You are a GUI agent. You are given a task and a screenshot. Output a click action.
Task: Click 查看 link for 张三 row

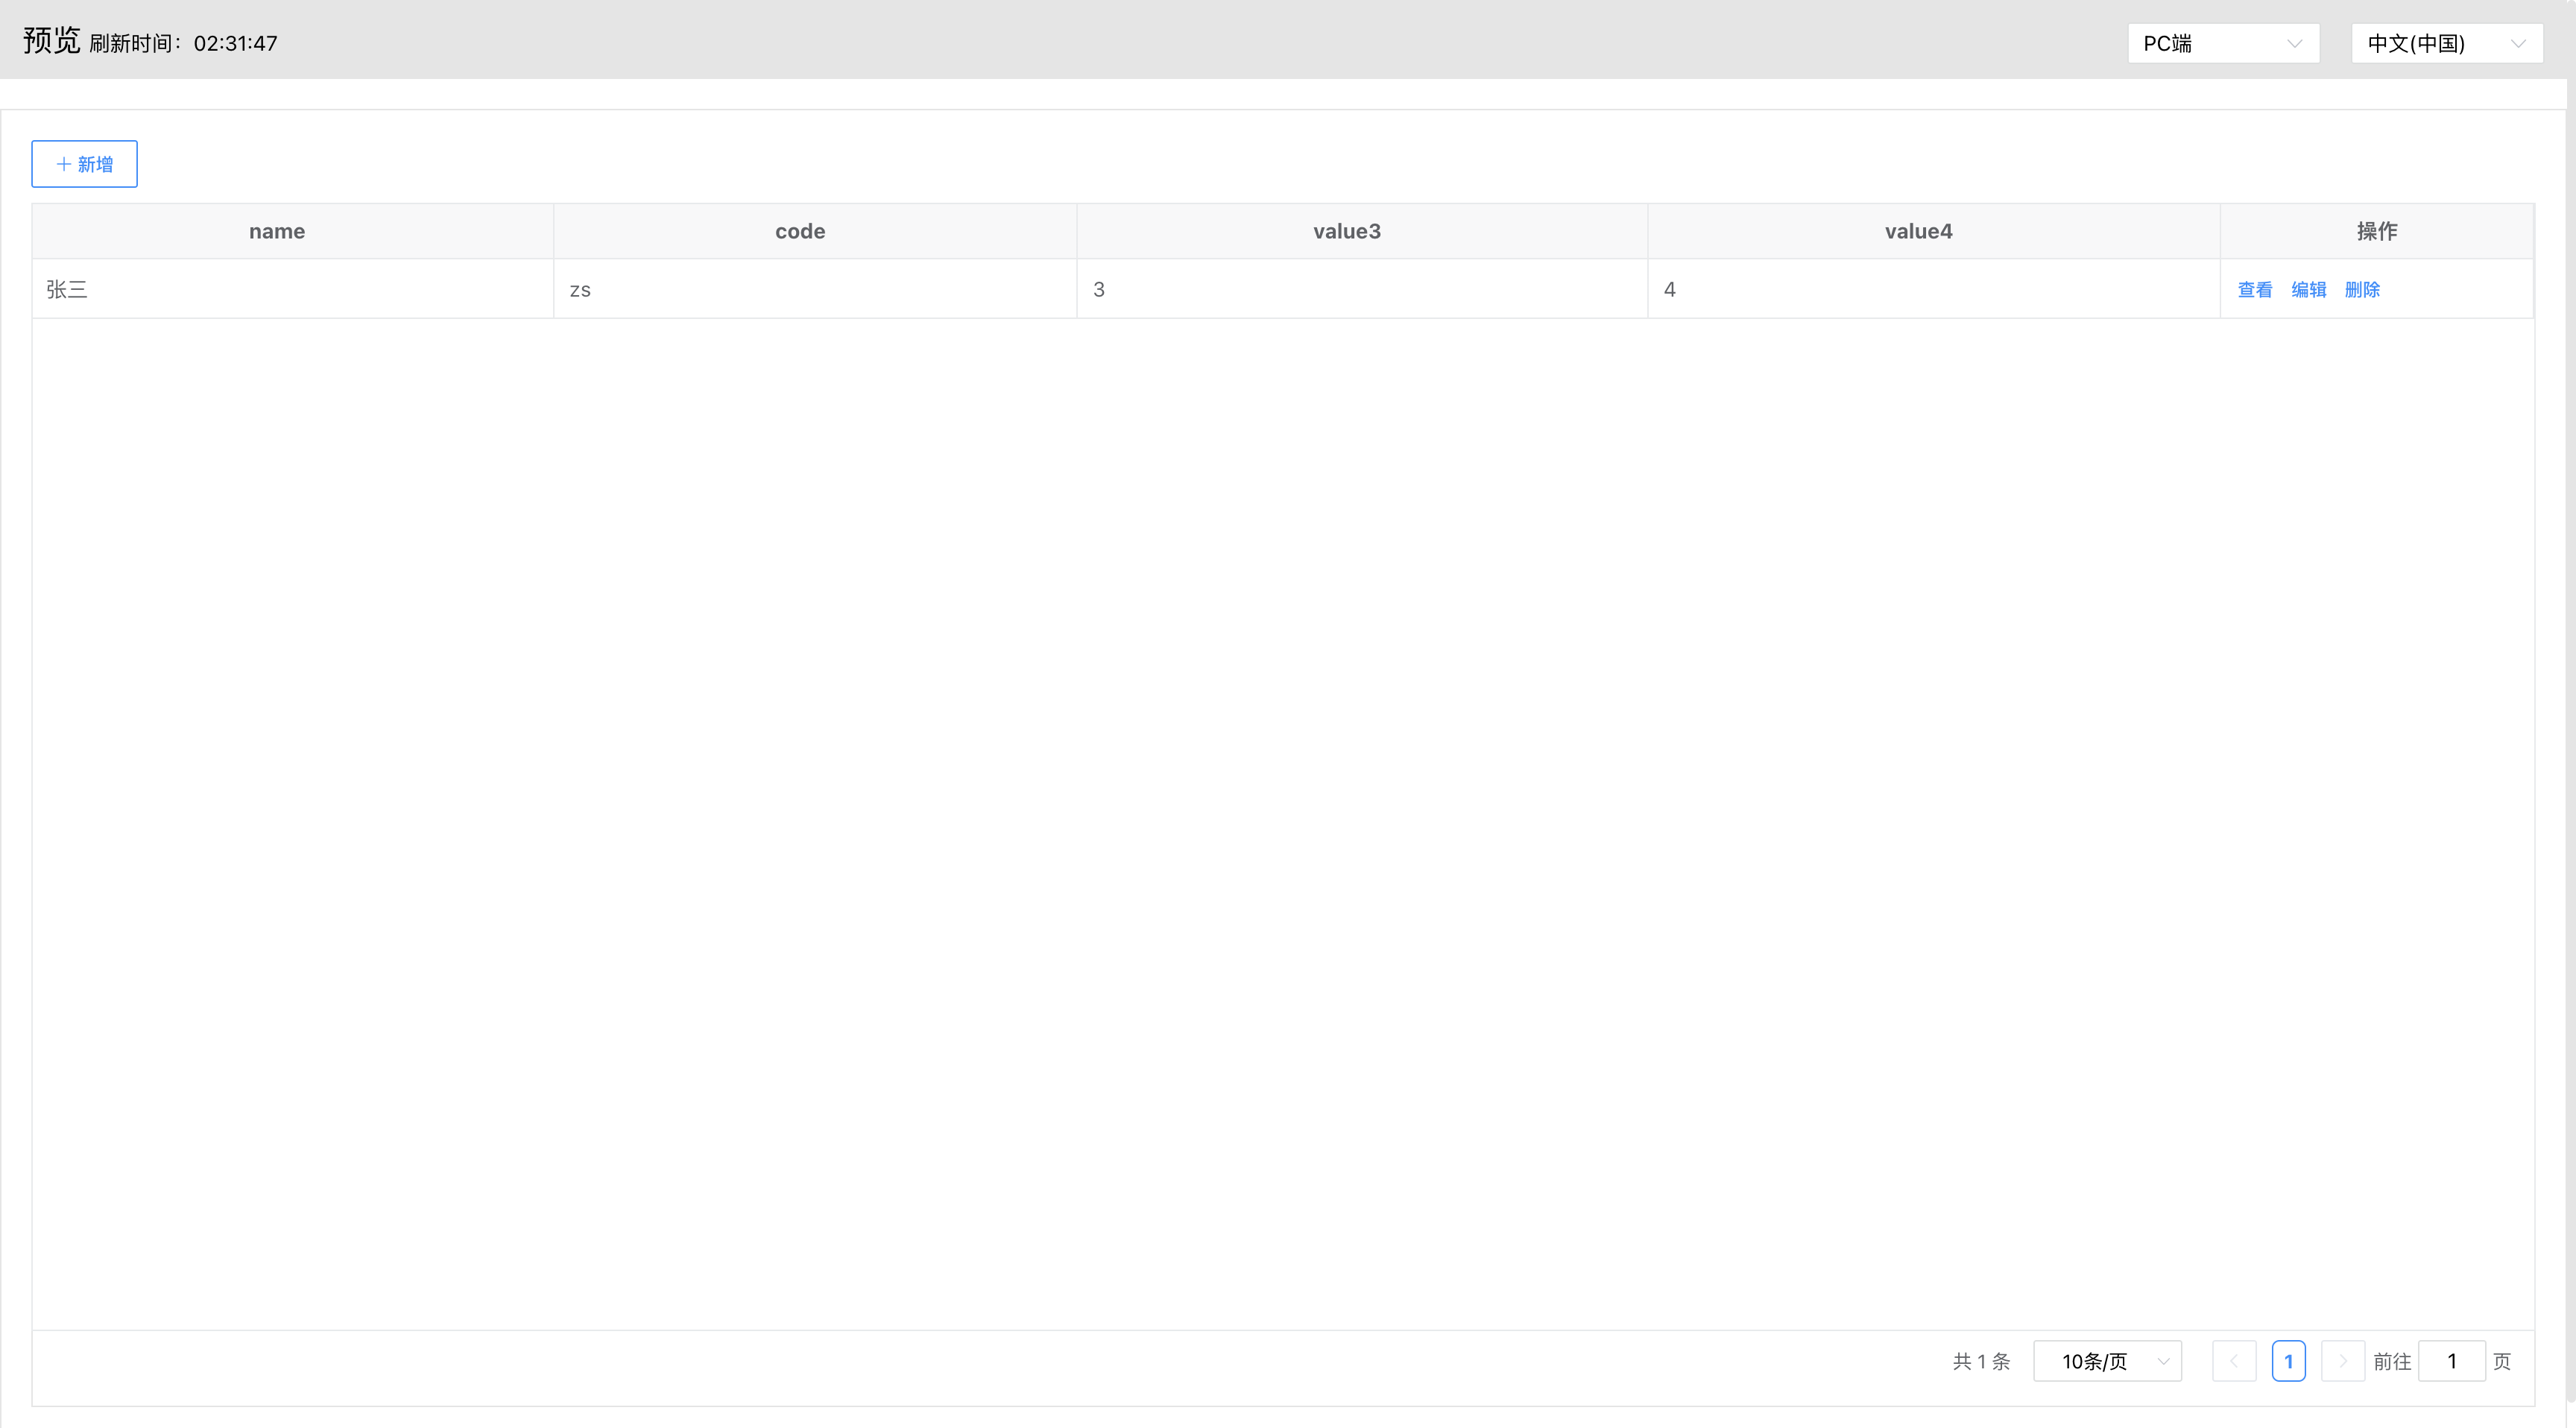[x=2254, y=290]
